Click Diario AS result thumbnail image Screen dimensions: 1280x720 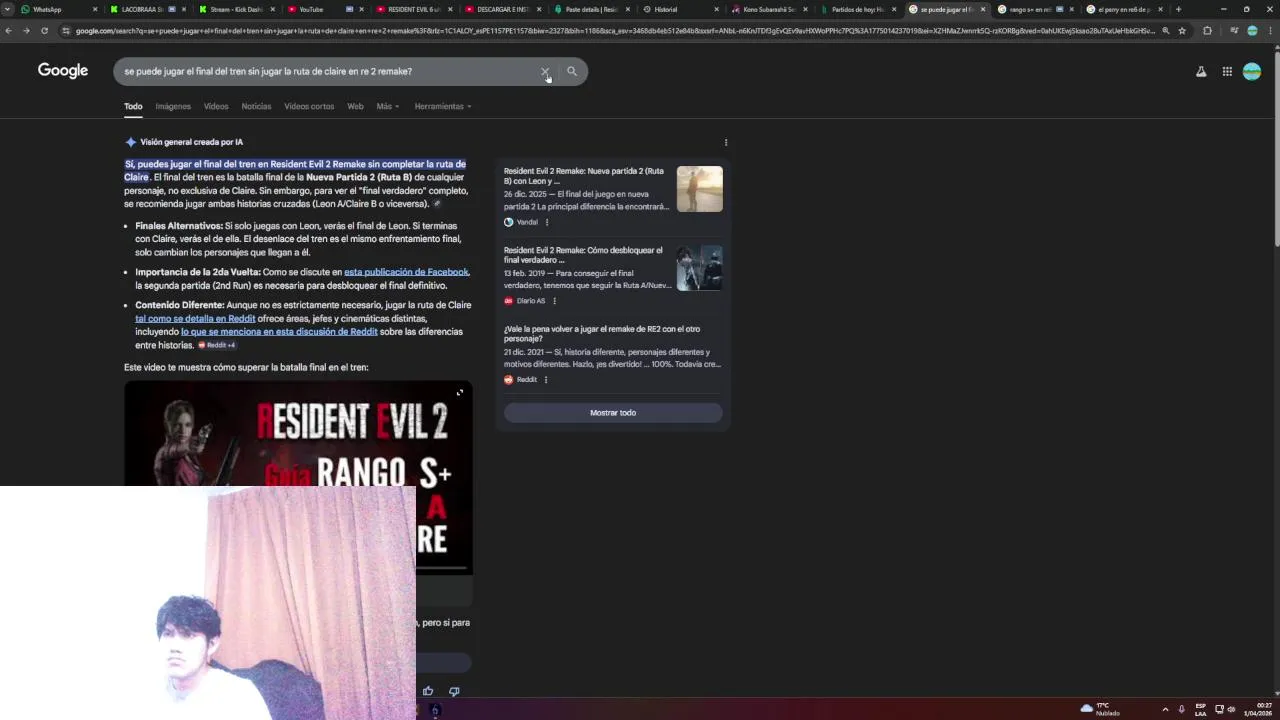coord(699,268)
